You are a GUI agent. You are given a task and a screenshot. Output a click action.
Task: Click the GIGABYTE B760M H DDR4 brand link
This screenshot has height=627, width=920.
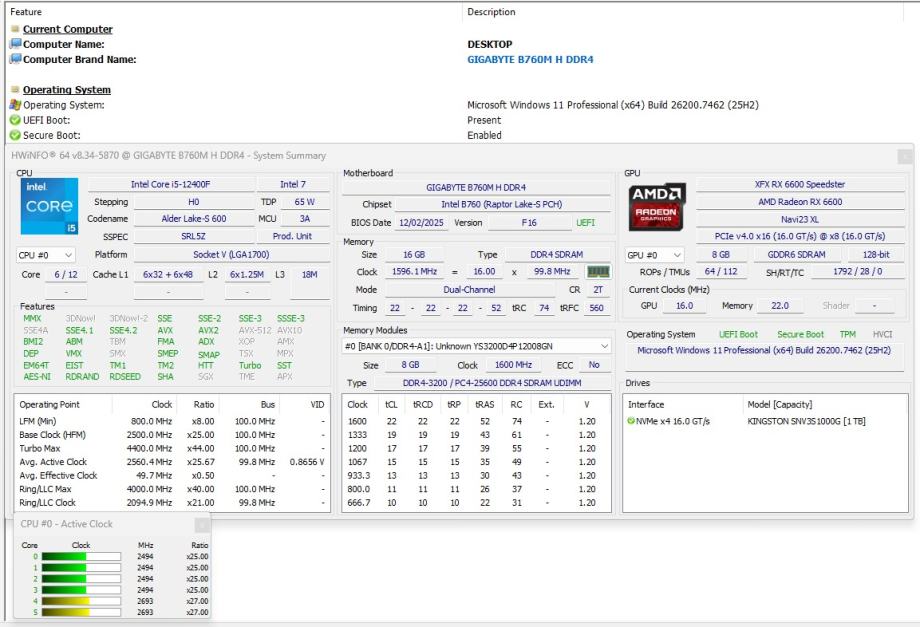tap(530, 59)
